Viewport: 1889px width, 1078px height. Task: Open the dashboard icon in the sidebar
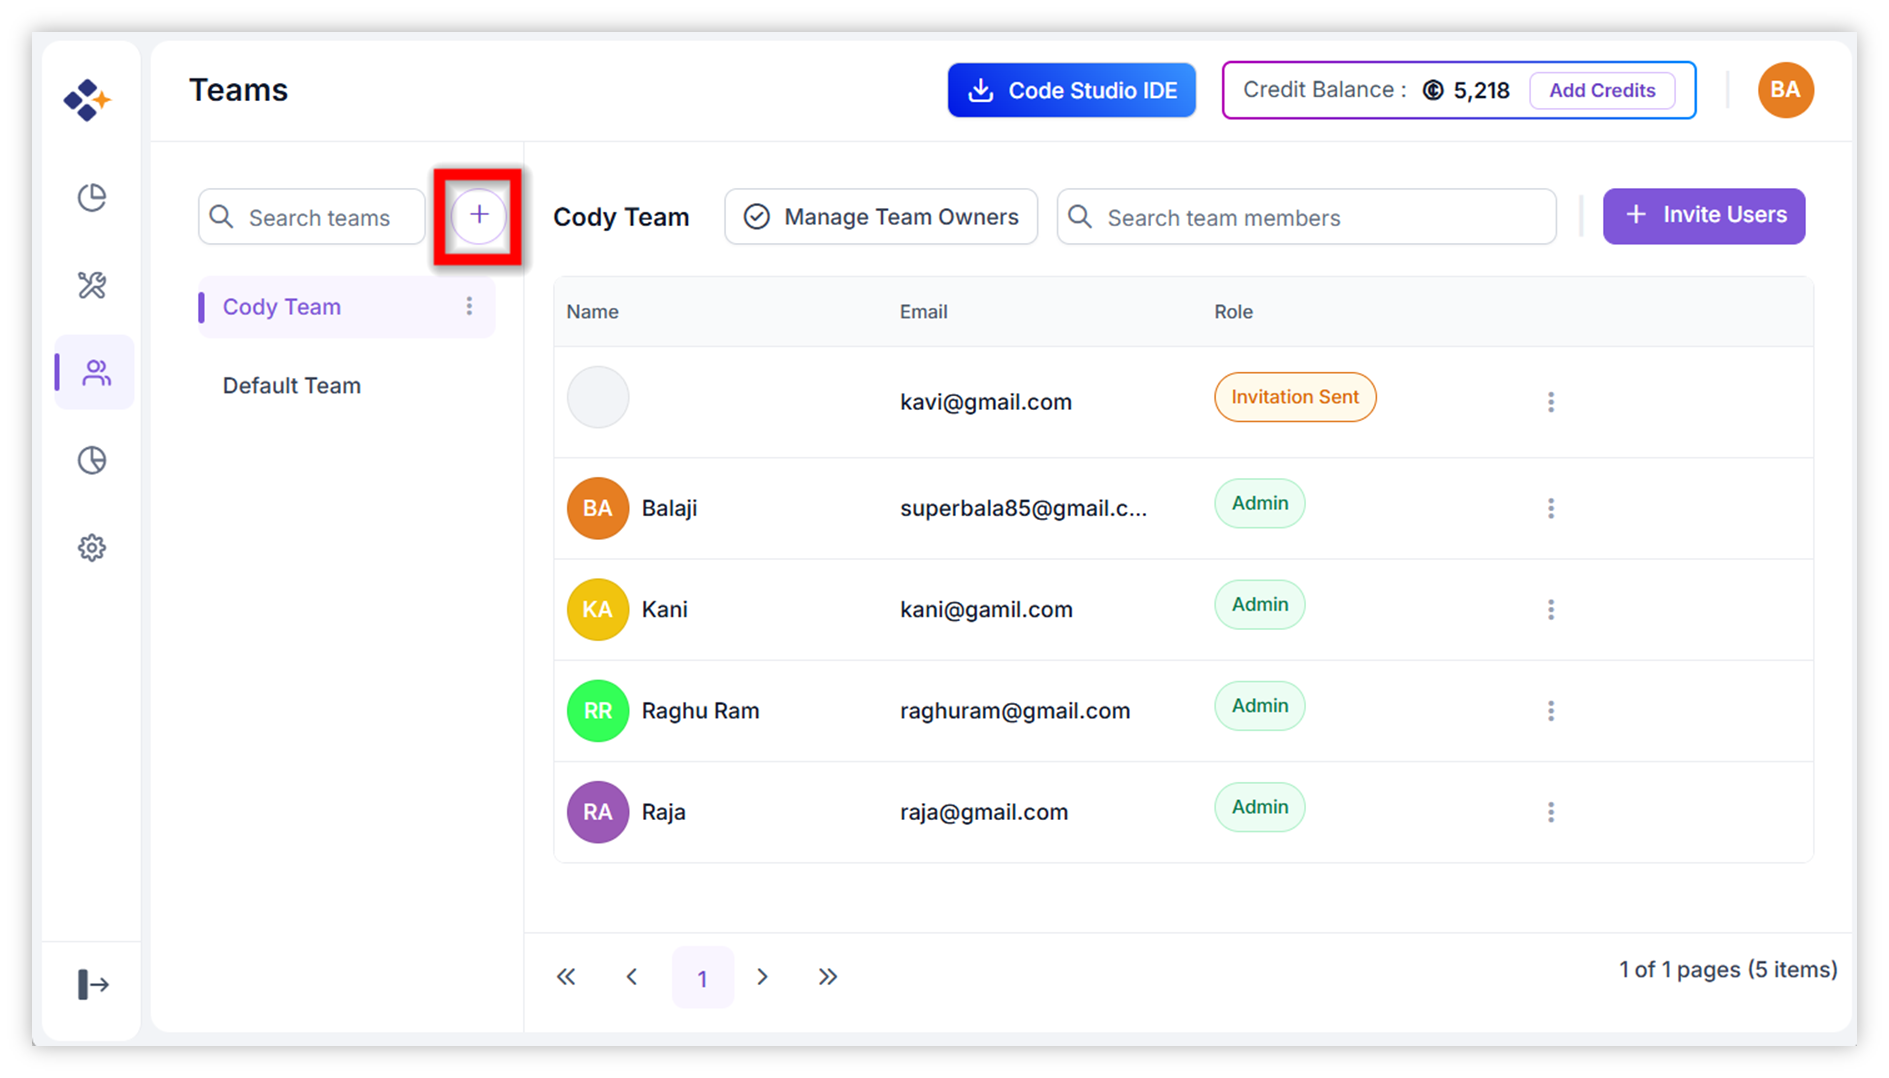click(x=92, y=198)
